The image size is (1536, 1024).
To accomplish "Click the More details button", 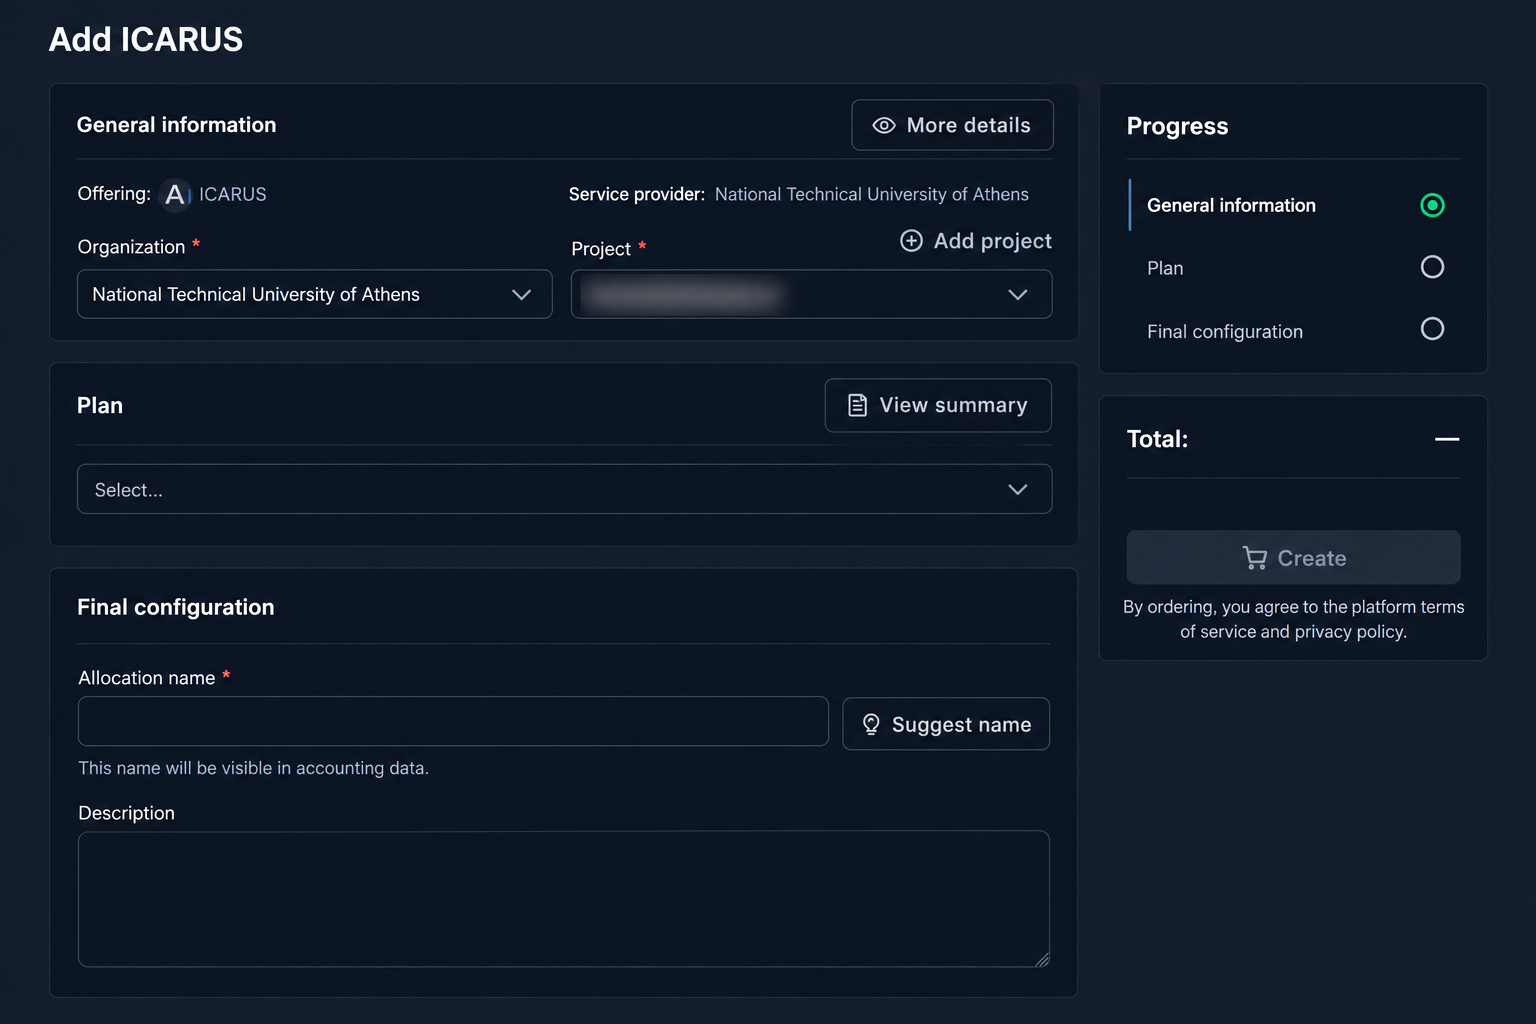I will pos(952,125).
